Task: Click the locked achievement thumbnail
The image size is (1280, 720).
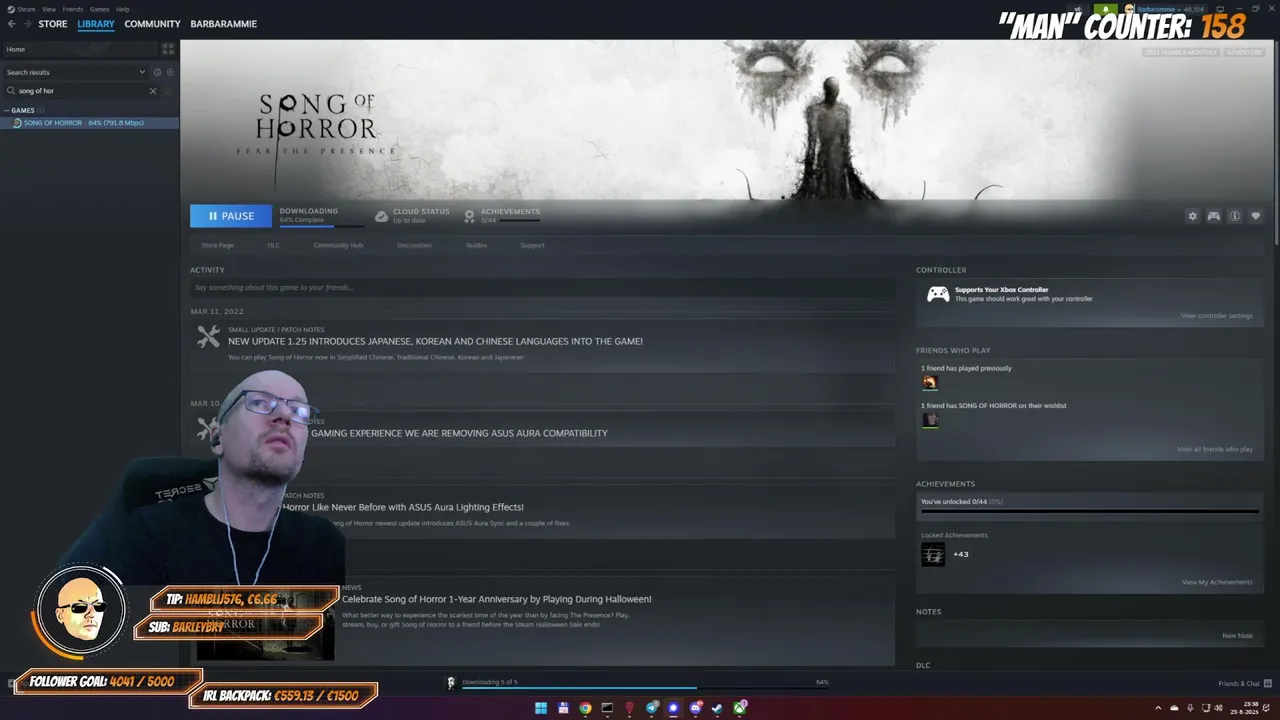Action: 933,554
